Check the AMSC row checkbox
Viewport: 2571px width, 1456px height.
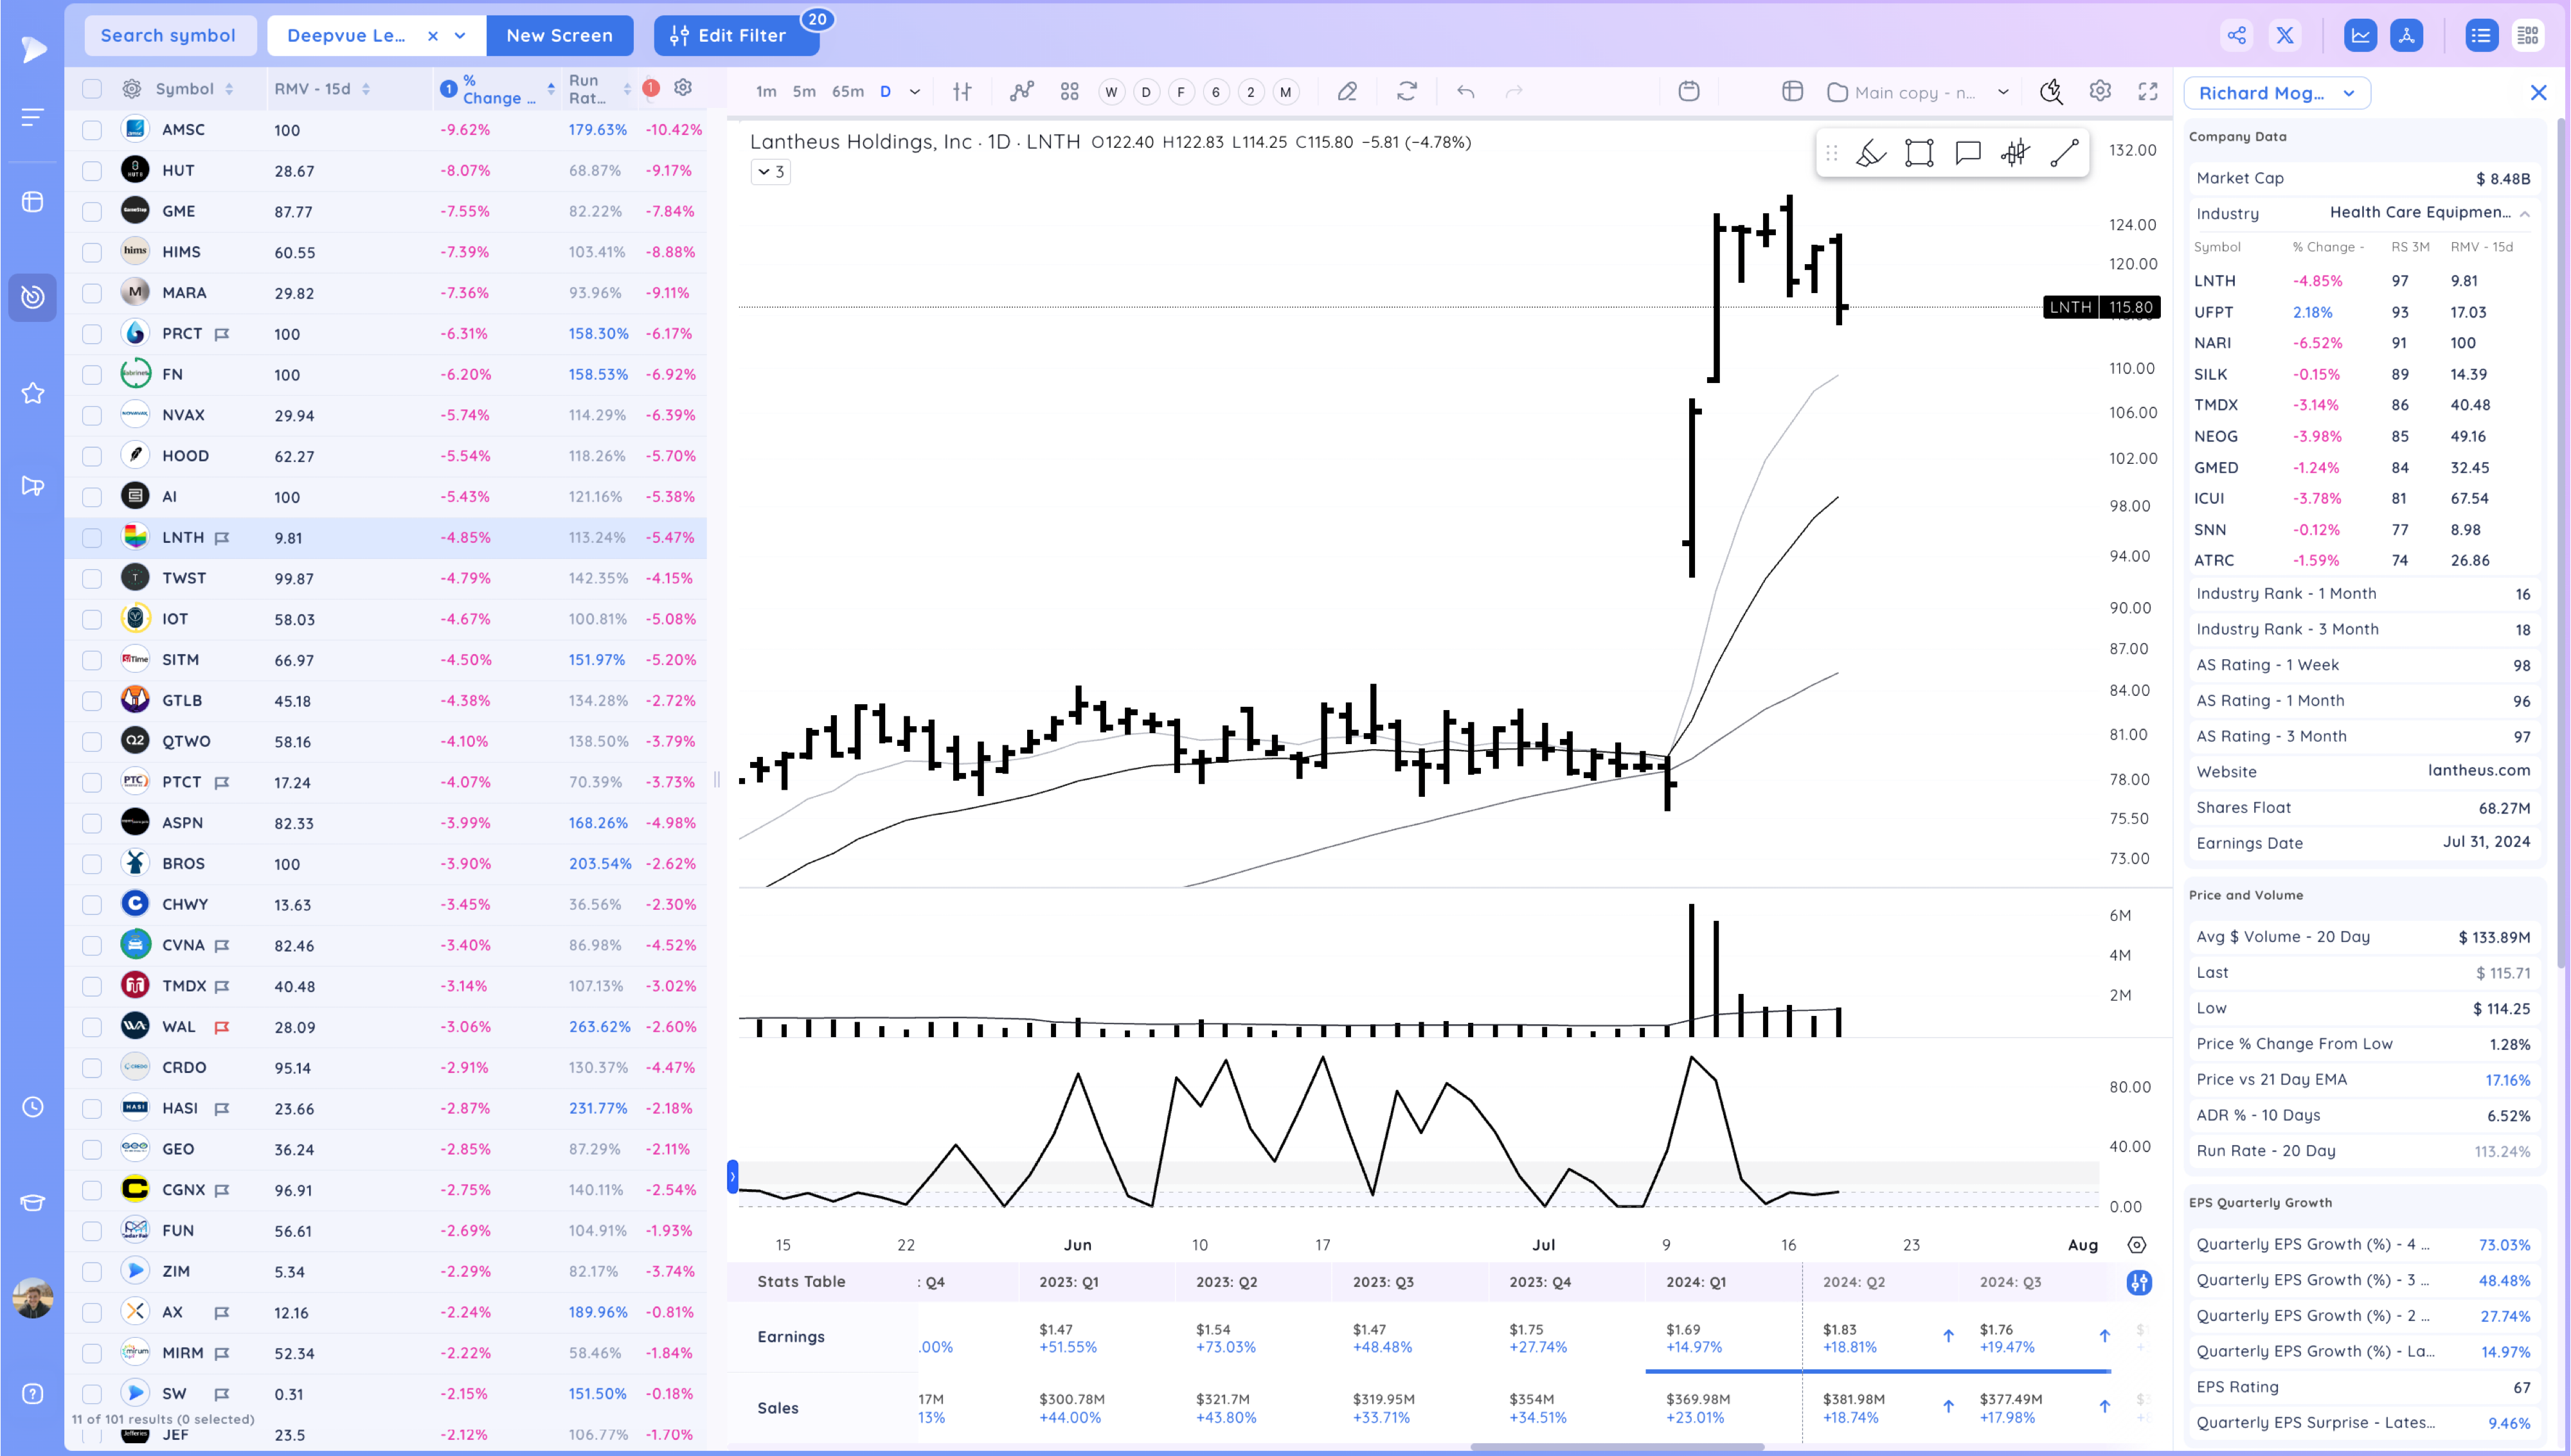click(92, 130)
